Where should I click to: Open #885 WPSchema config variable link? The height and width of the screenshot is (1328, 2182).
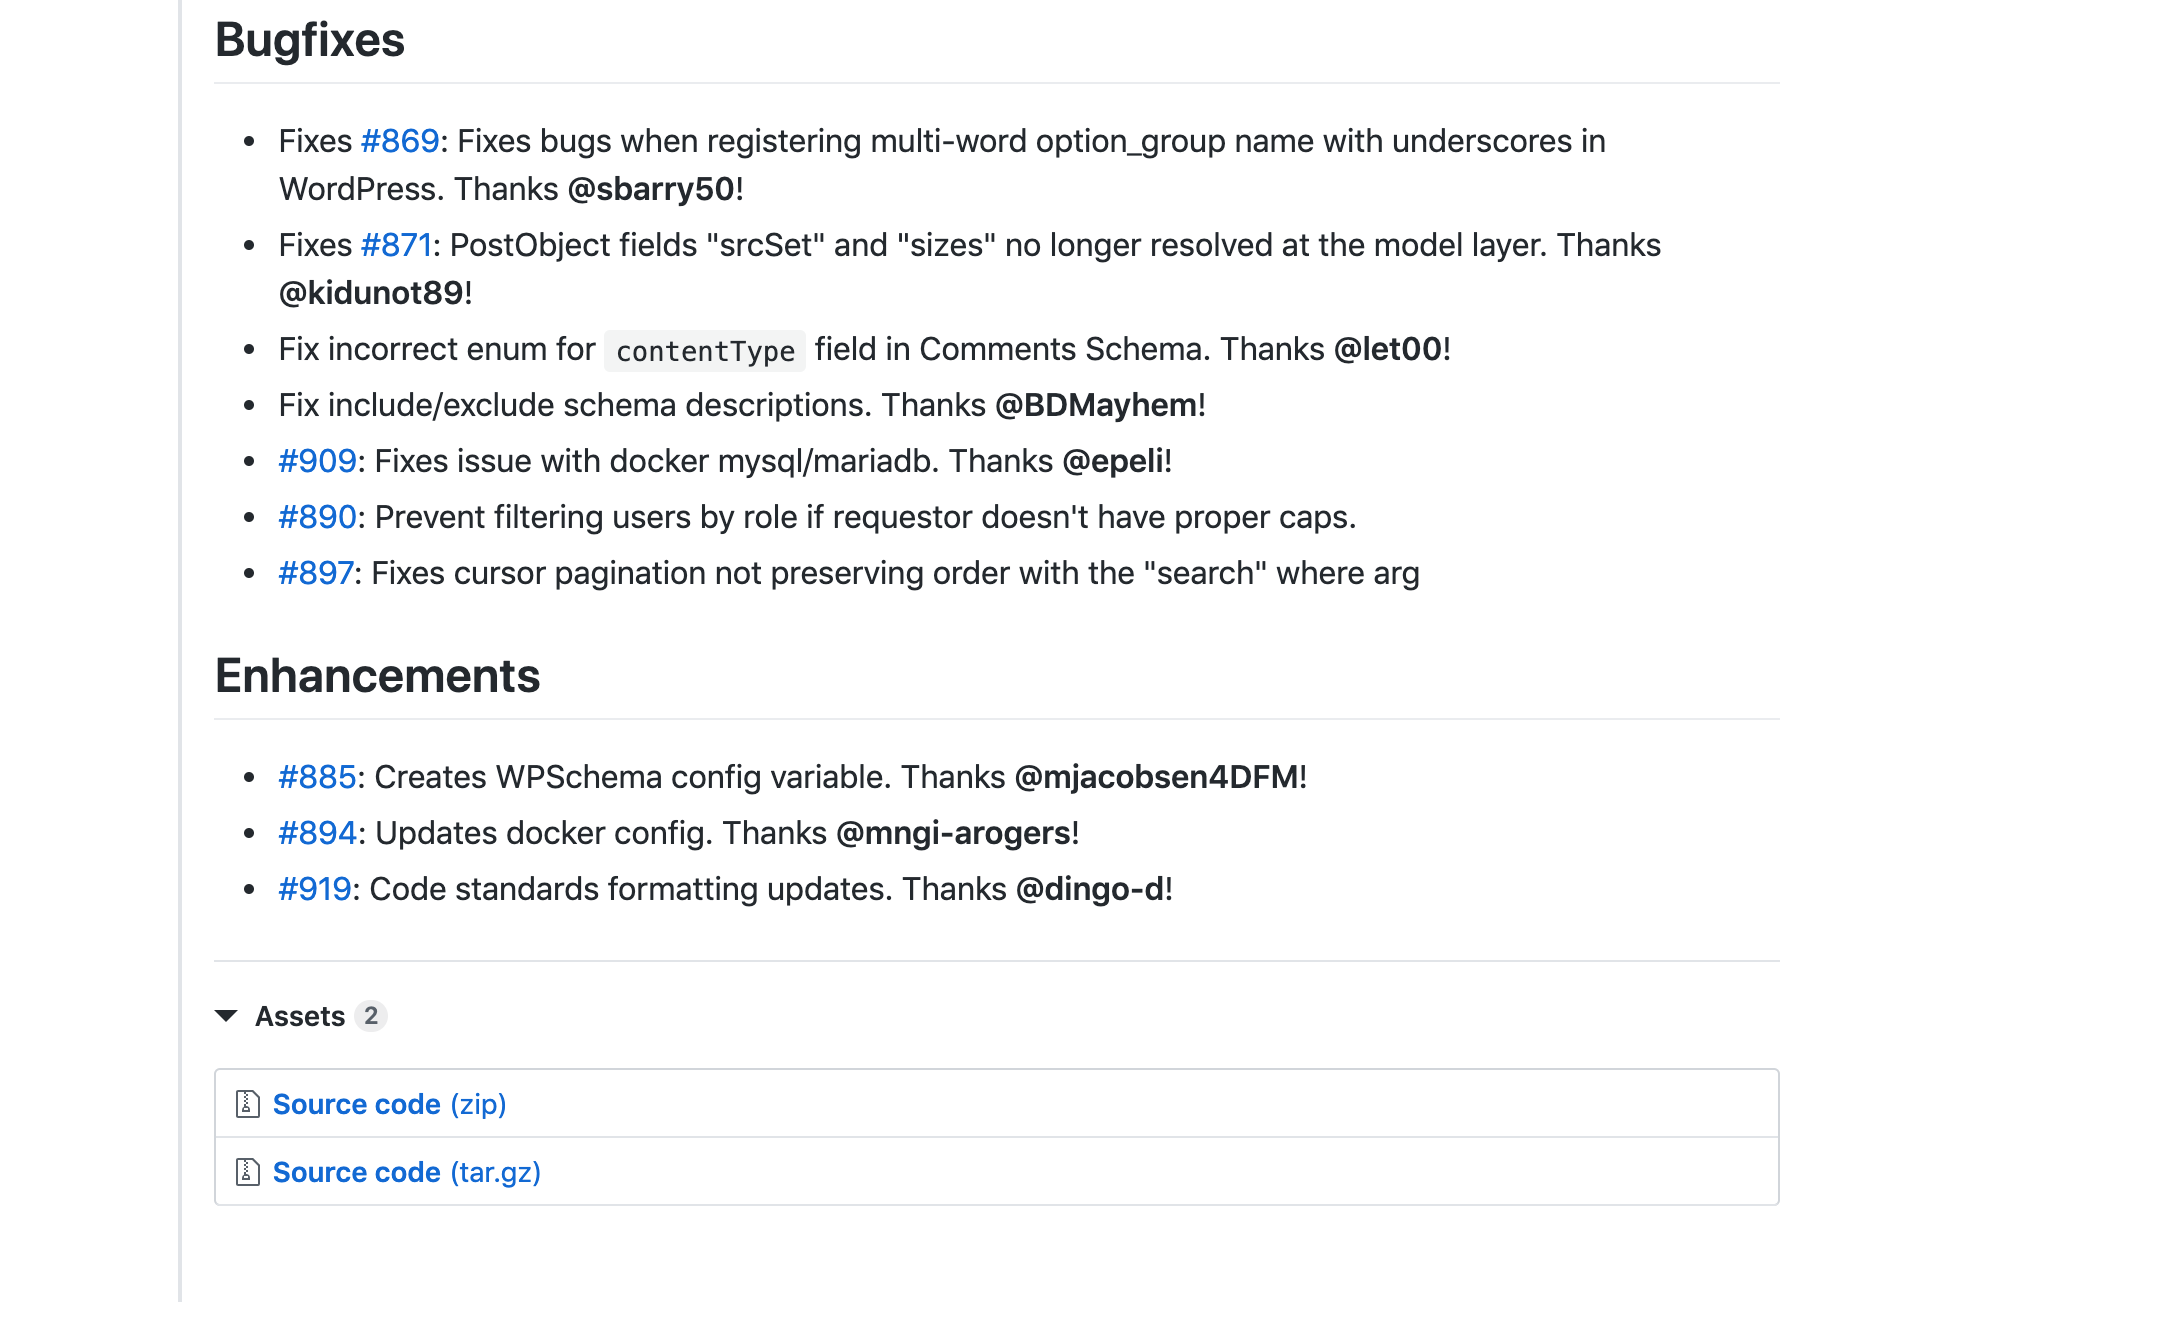(x=317, y=777)
